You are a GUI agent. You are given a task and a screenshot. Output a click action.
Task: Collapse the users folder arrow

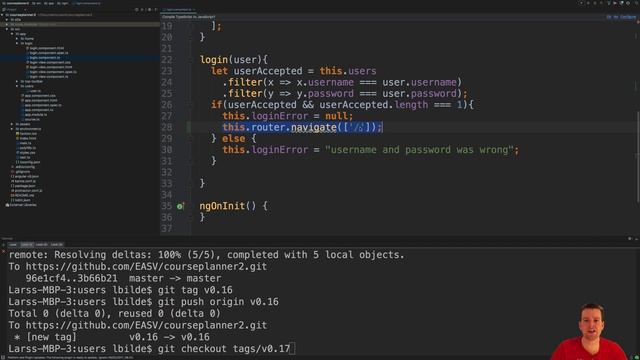17,86
